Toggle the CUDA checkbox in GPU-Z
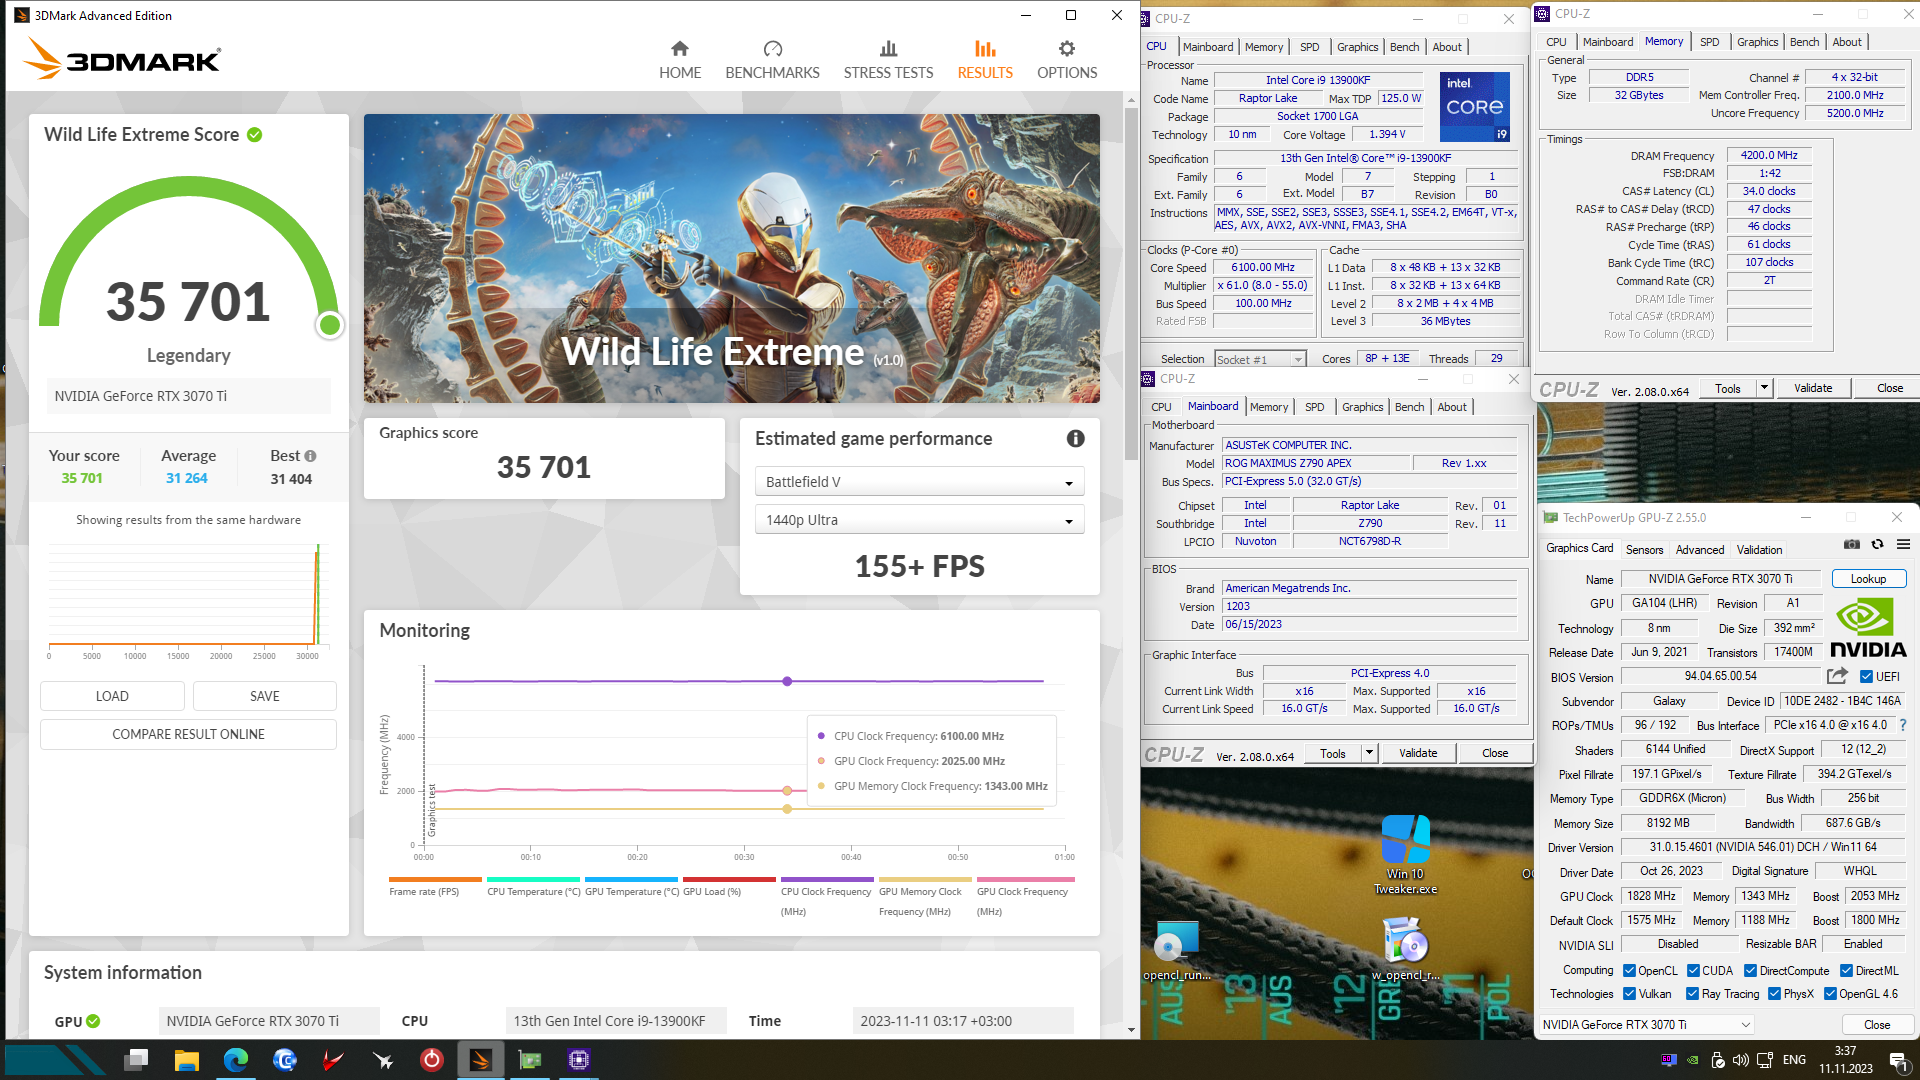1920x1080 pixels. tap(1693, 971)
